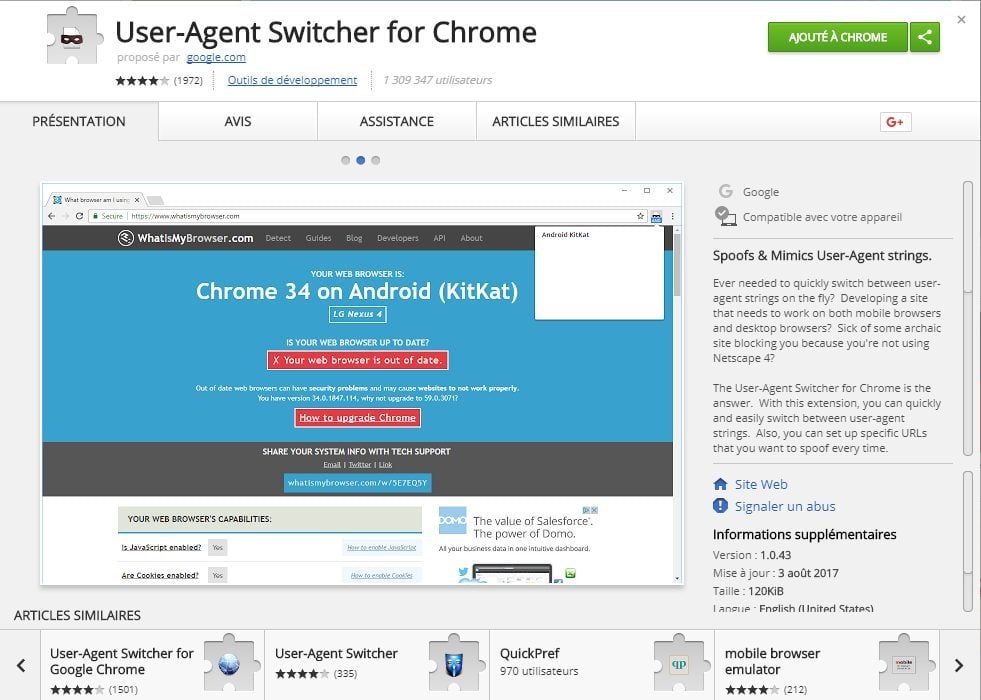Viewport: 981px width, 700px height.
Task: Select the third screenshot carousel dot
Action: pyautogui.click(x=375, y=160)
